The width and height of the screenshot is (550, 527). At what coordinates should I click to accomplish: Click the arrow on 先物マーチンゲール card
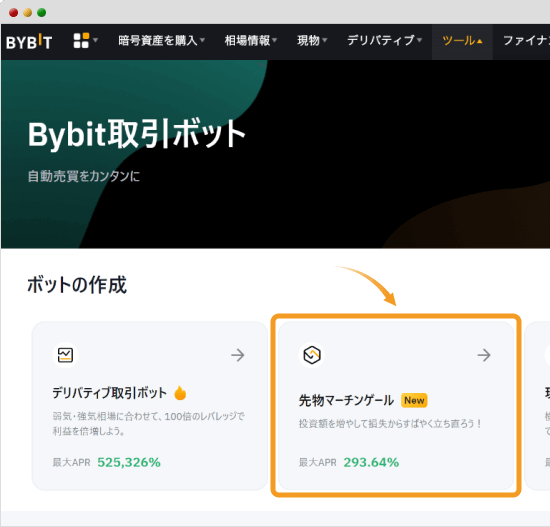click(484, 355)
